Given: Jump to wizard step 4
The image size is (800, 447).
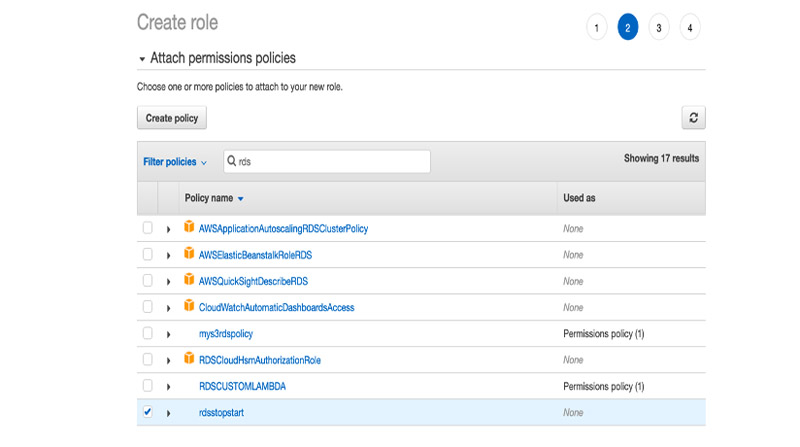Looking at the screenshot, I should 690,28.
